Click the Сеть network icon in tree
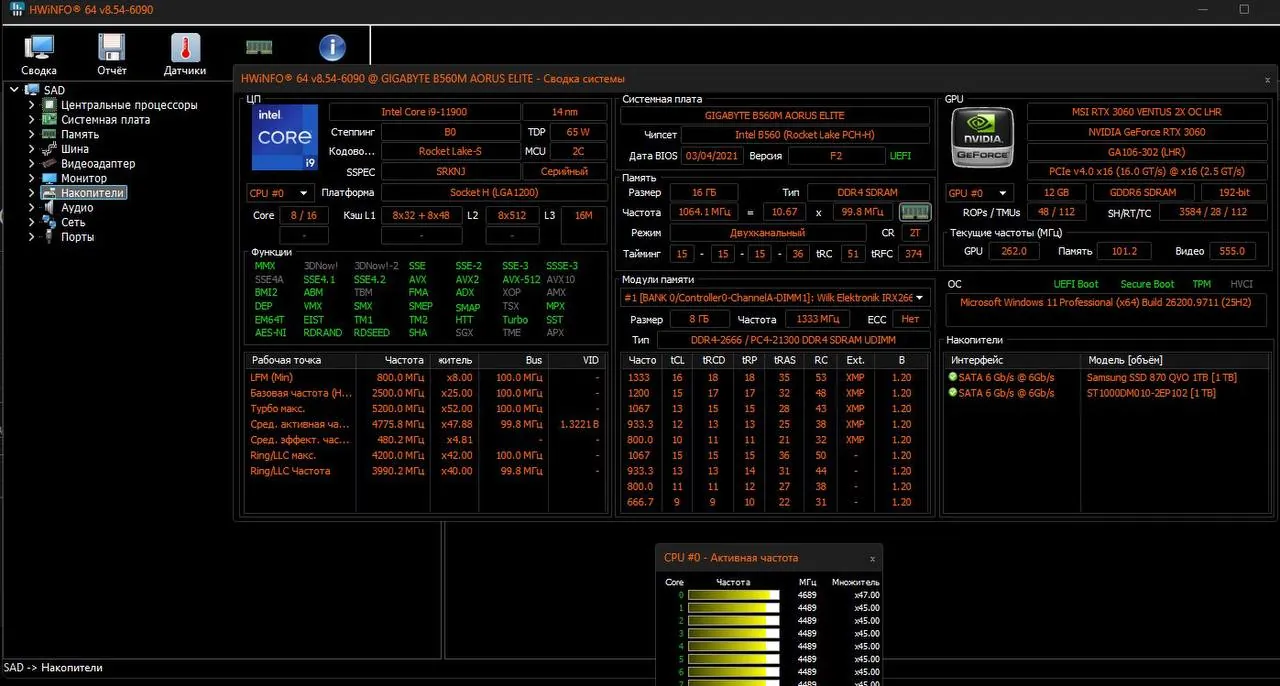 pos(48,222)
